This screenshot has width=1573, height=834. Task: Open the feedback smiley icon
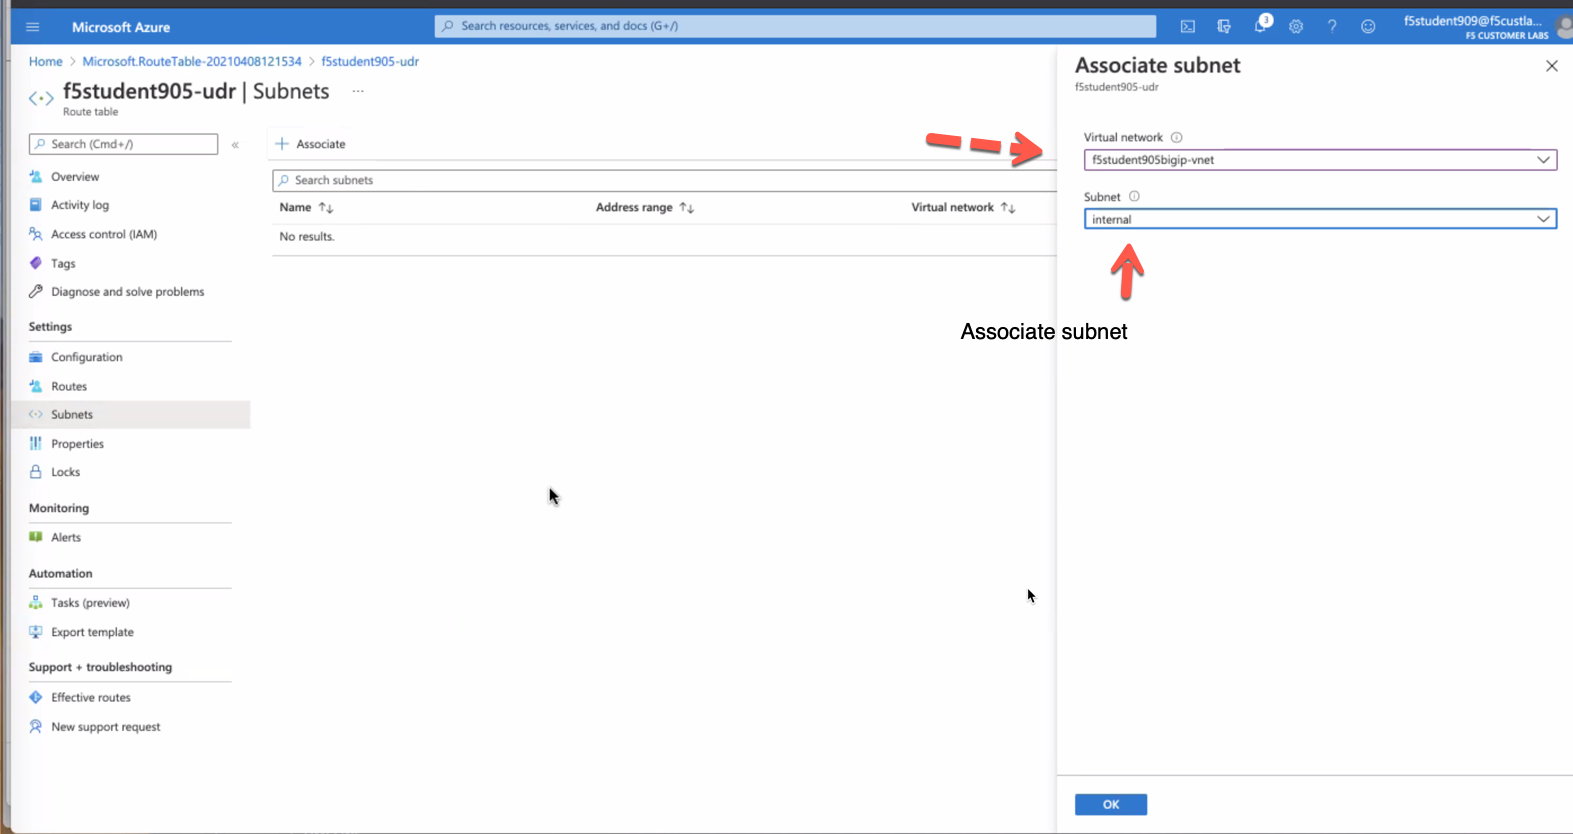click(x=1368, y=27)
